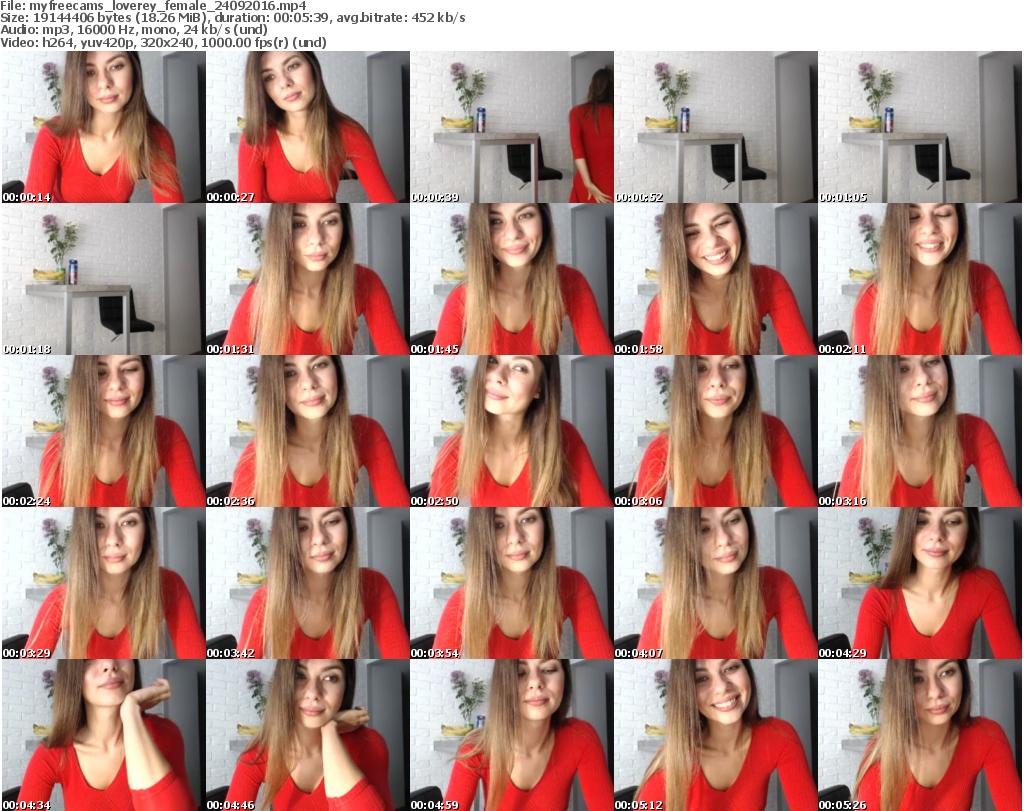Click the Audio mp3 info line
Viewport: 1024px width, 811px height.
click(x=134, y=30)
